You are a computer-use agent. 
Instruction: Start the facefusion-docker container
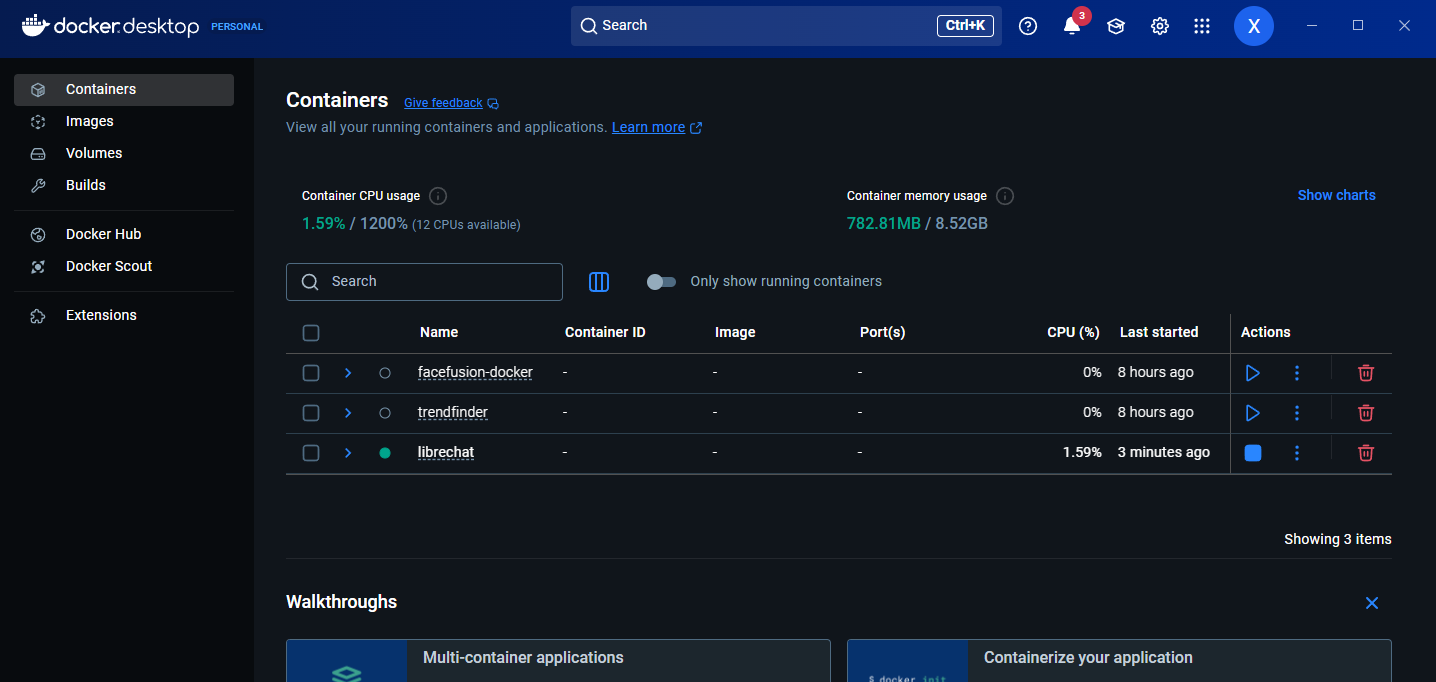coord(1252,373)
